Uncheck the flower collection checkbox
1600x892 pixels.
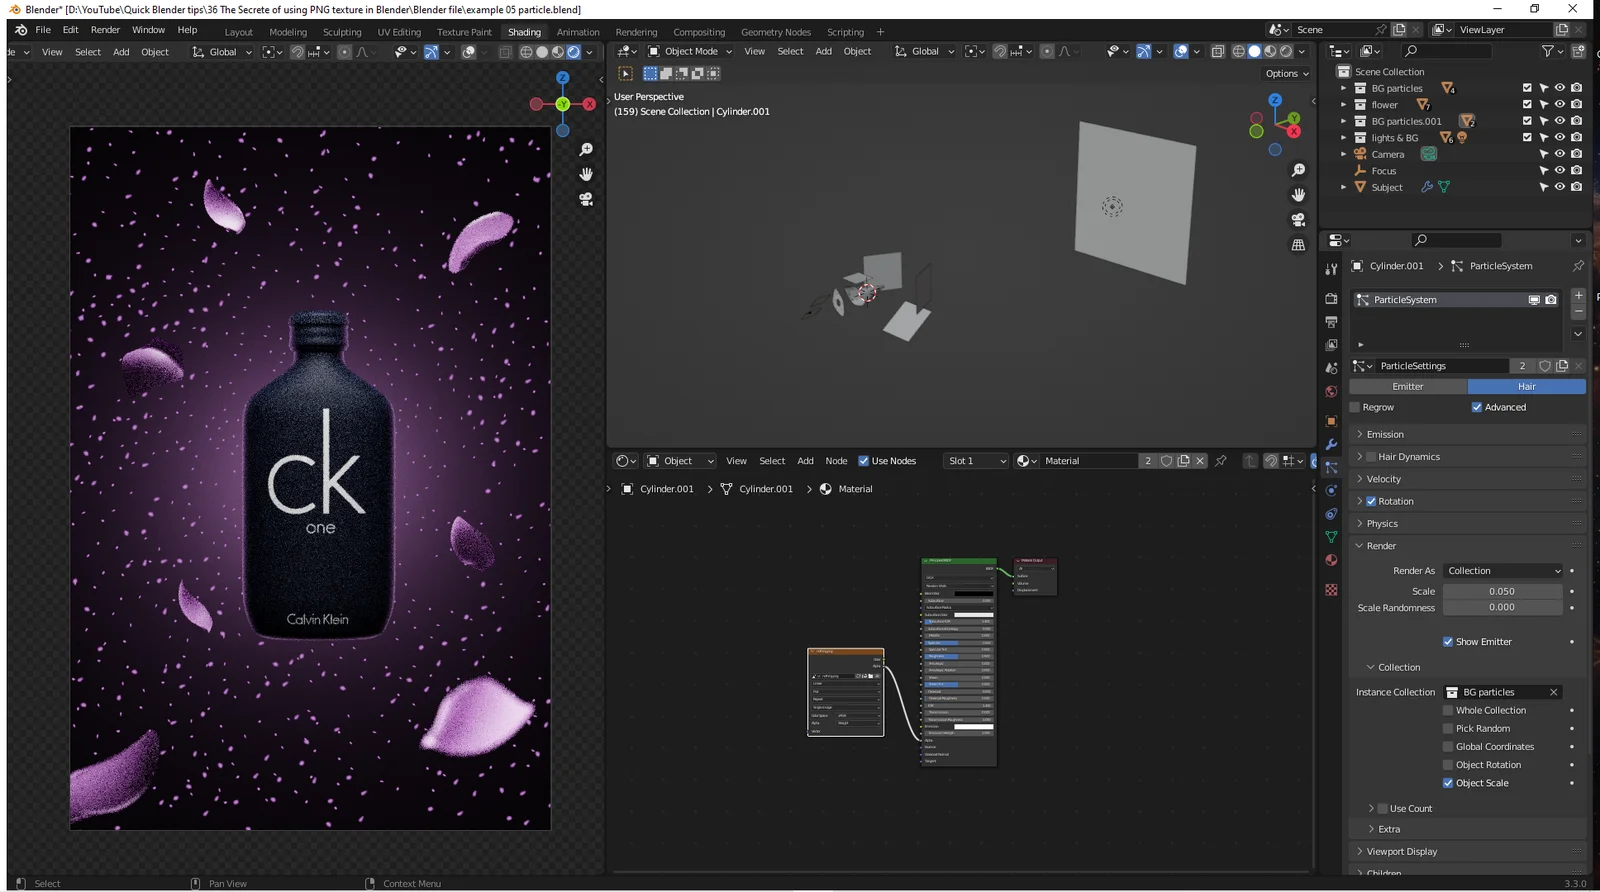pyautogui.click(x=1527, y=104)
